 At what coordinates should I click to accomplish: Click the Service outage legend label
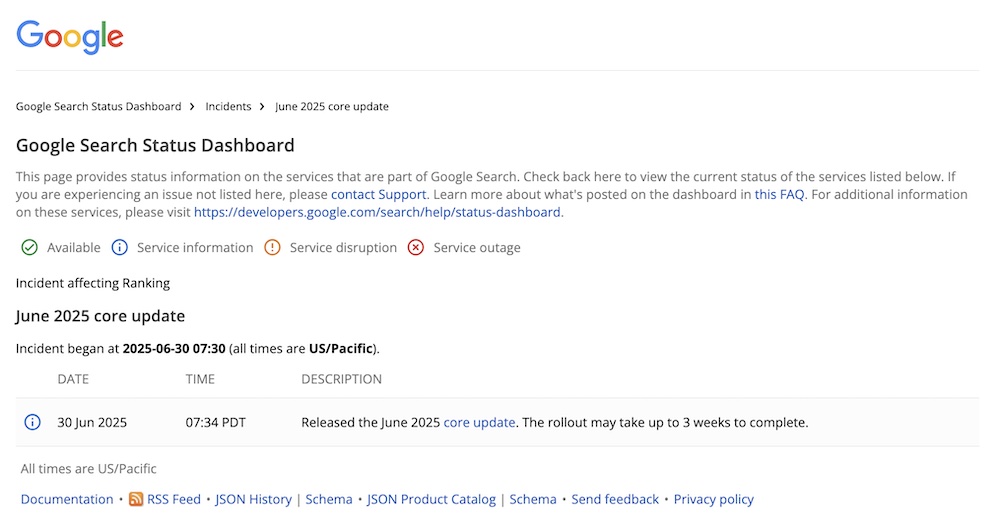(477, 248)
